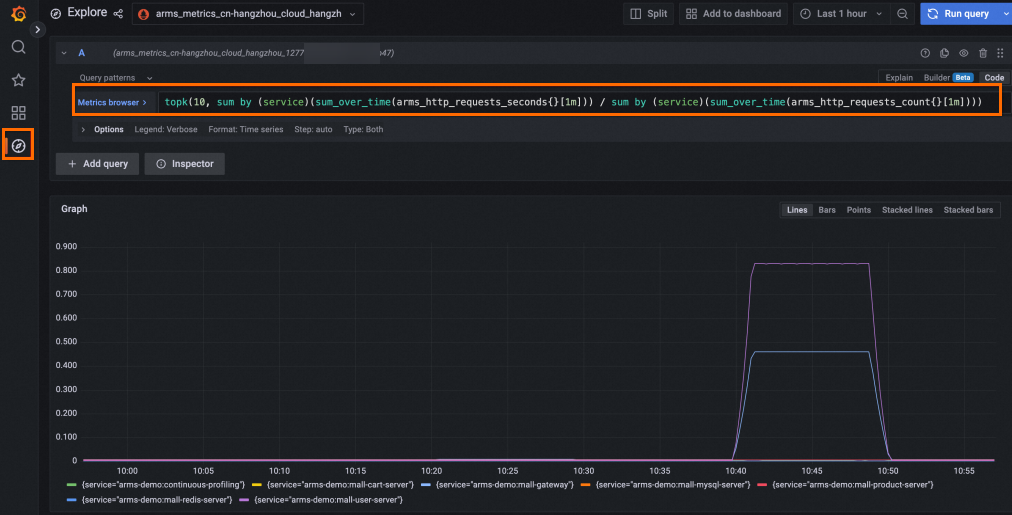The width and height of the screenshot is (1012, 515).
Task: Switch graph style to Bars
Action: [x=827, y=210]
